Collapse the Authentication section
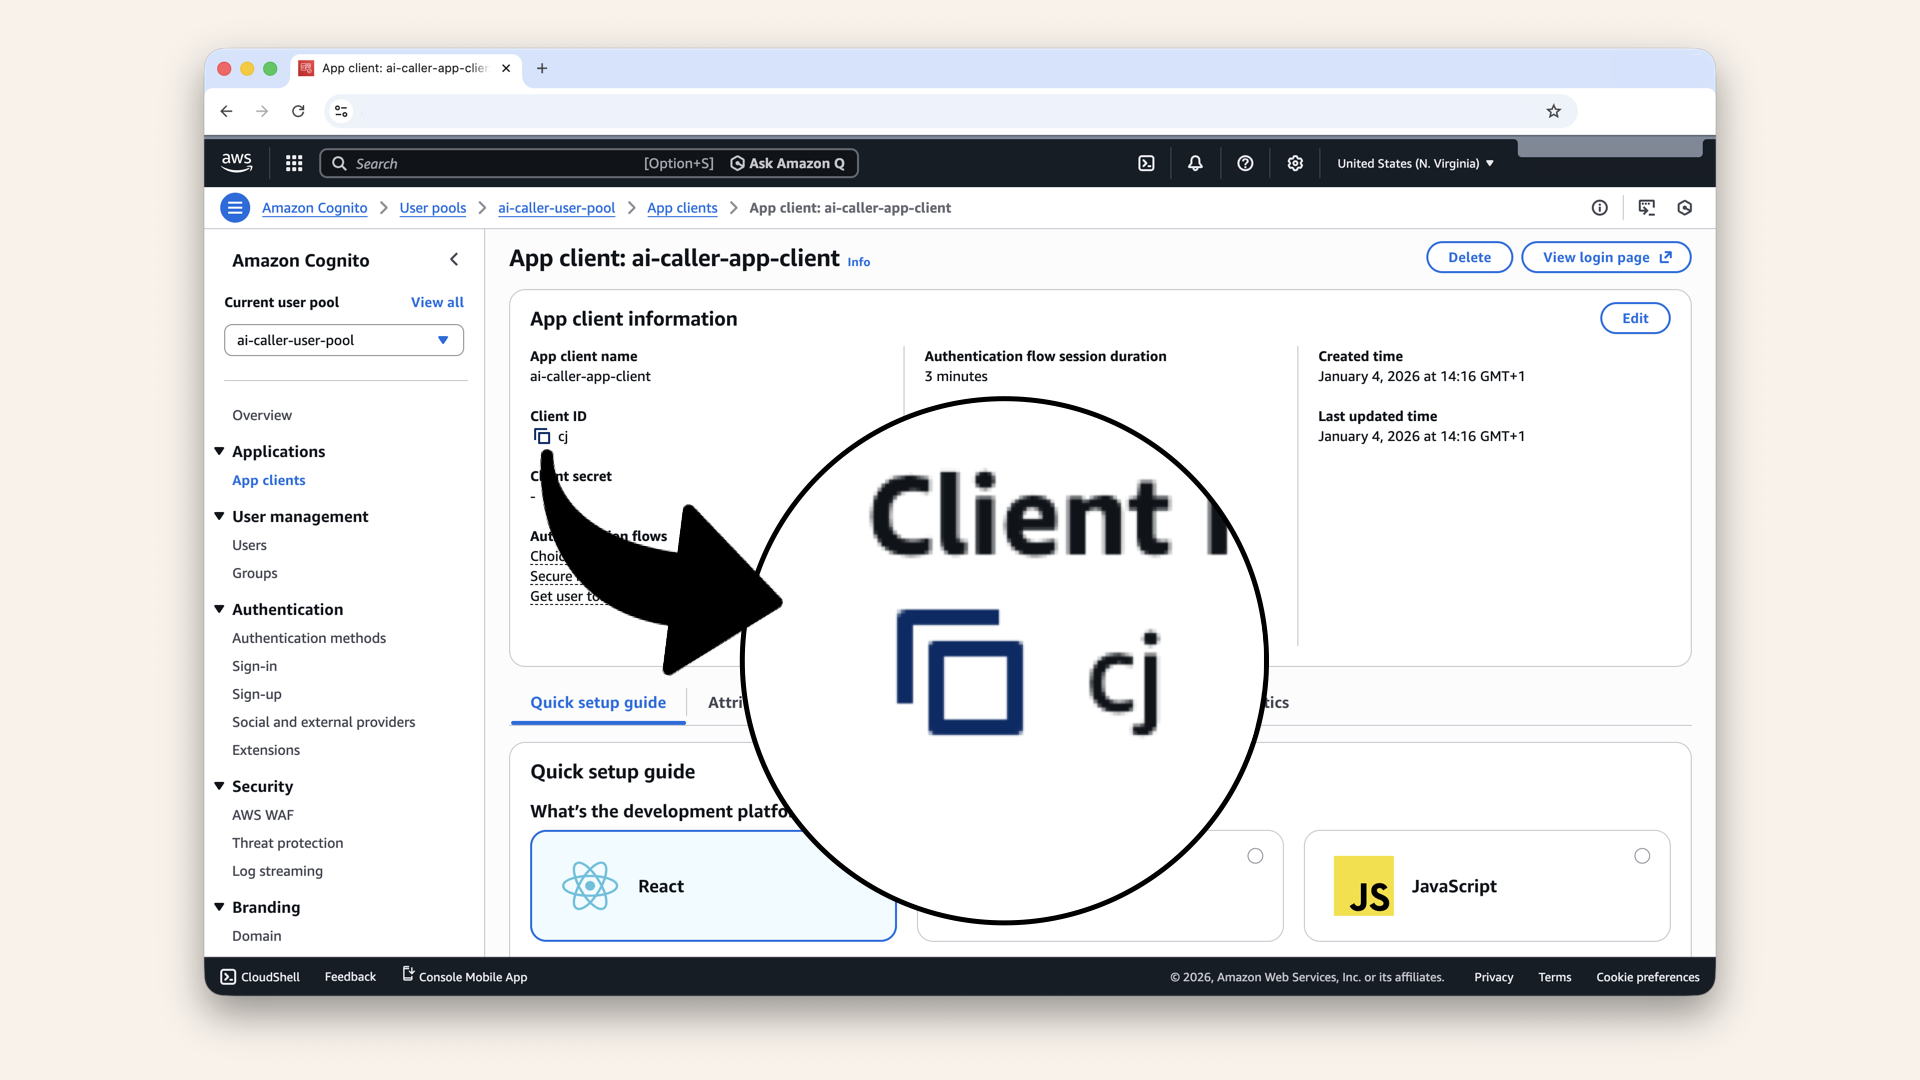 pyautogui.click(x=219, y=609)
